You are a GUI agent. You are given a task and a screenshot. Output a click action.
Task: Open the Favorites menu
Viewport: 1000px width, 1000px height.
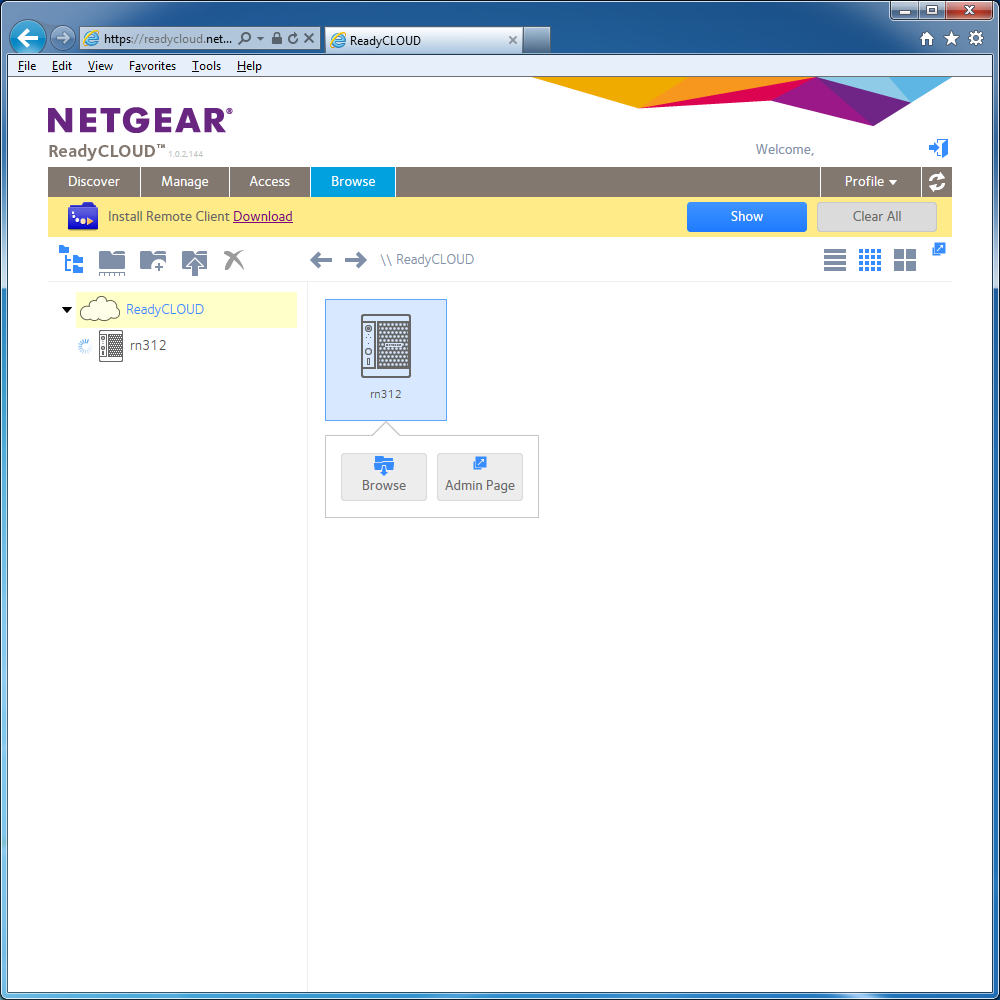pyautogui.click(x=152, y=66)
